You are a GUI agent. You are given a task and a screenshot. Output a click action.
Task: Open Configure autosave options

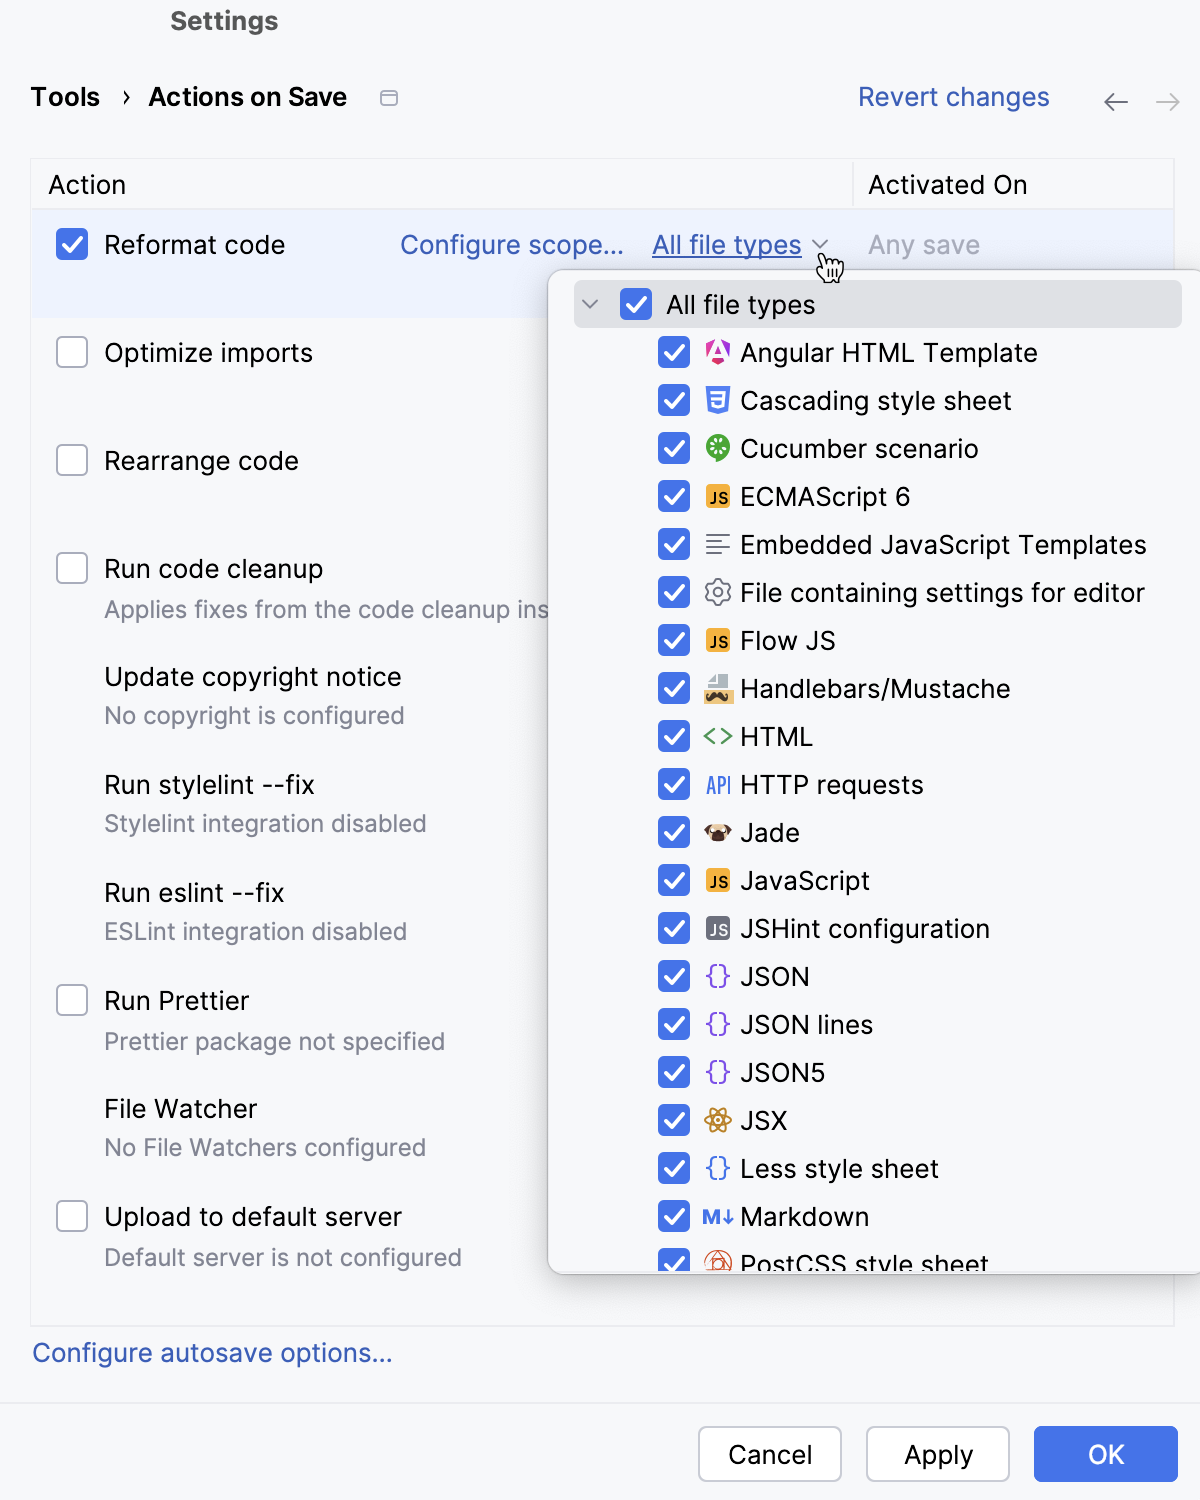tap(211, 1353)
